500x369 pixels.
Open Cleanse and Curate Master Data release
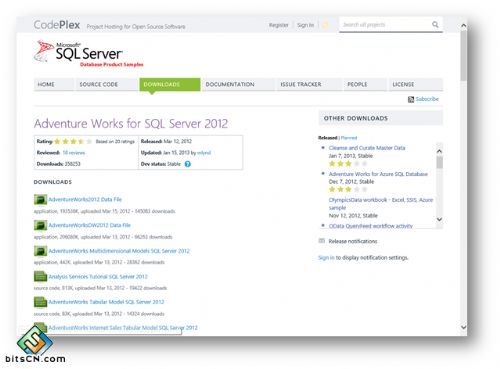point(367,148)
